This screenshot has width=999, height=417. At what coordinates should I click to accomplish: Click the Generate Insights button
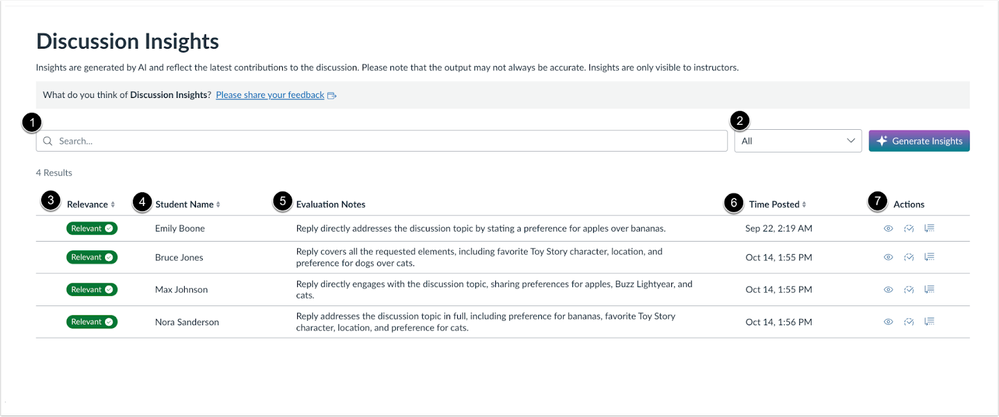click(919, 141)
